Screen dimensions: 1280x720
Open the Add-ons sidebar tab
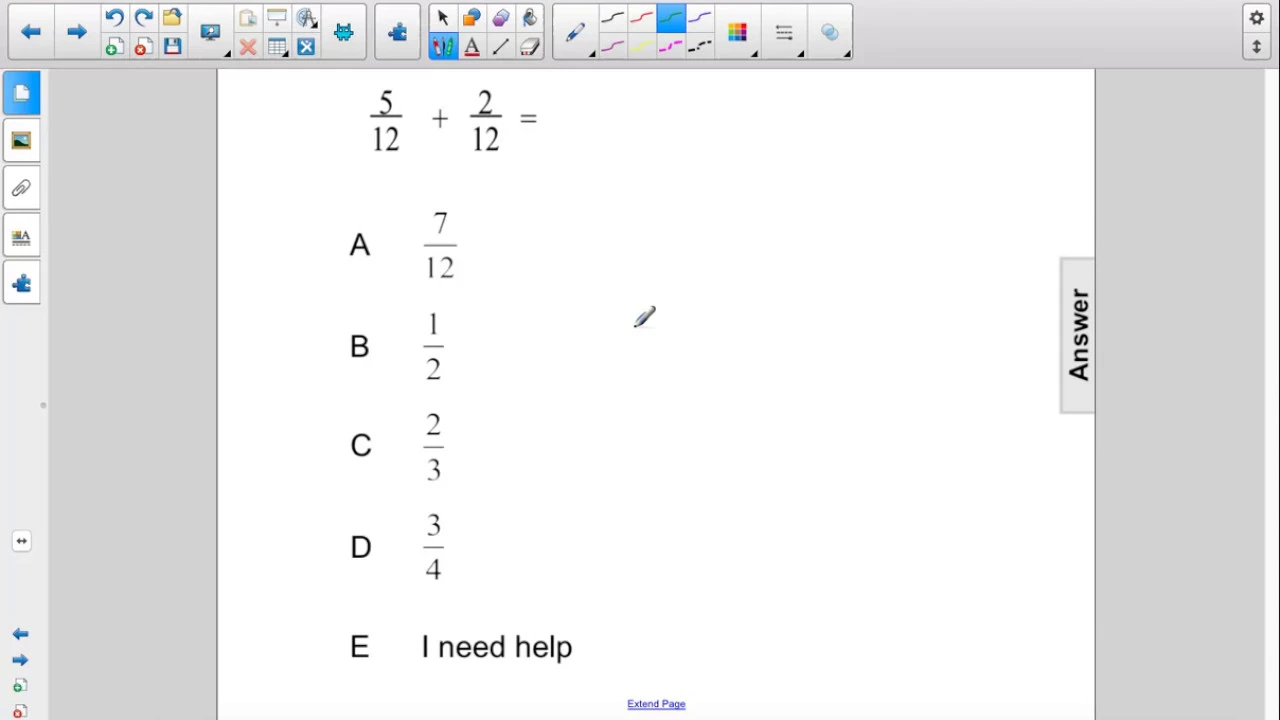(x=21, y=285)
